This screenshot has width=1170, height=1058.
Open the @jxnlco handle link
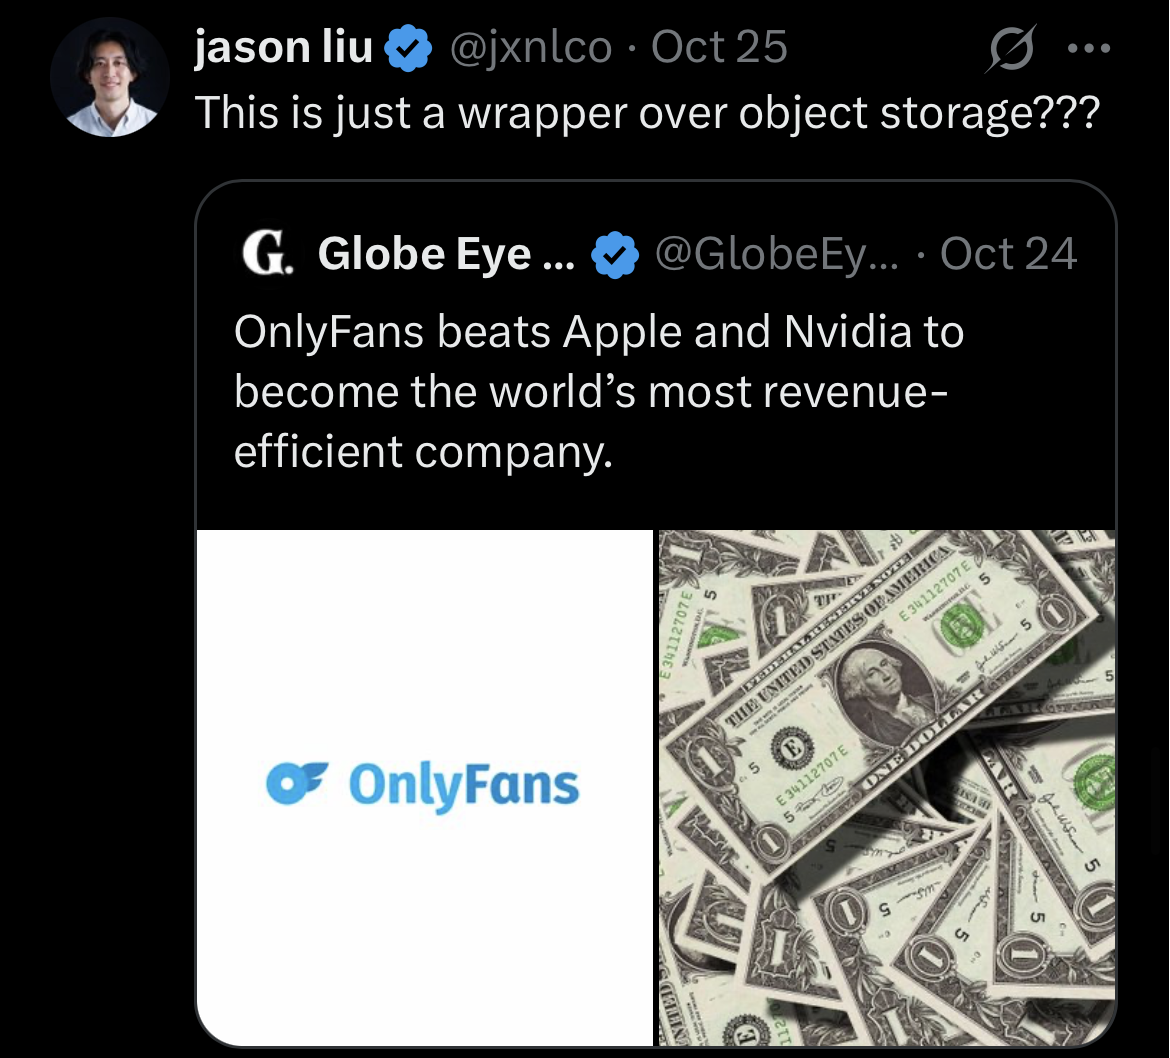click(x=531, y=48)
